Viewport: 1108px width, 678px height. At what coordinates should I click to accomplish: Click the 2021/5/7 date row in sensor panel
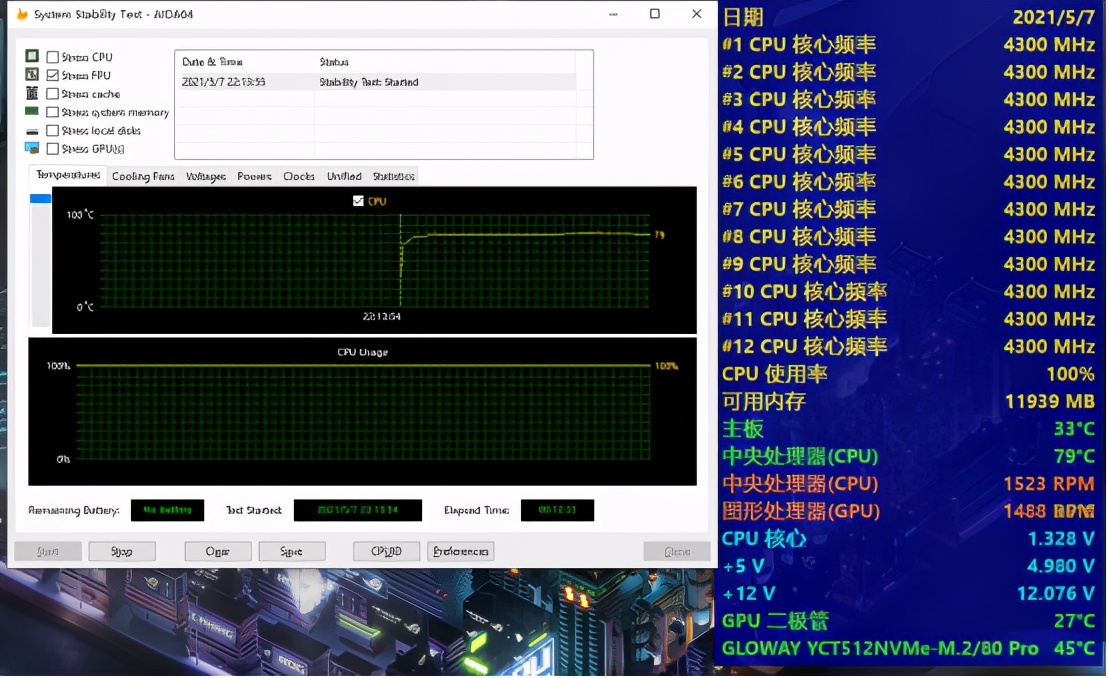(x=909, y=16)
